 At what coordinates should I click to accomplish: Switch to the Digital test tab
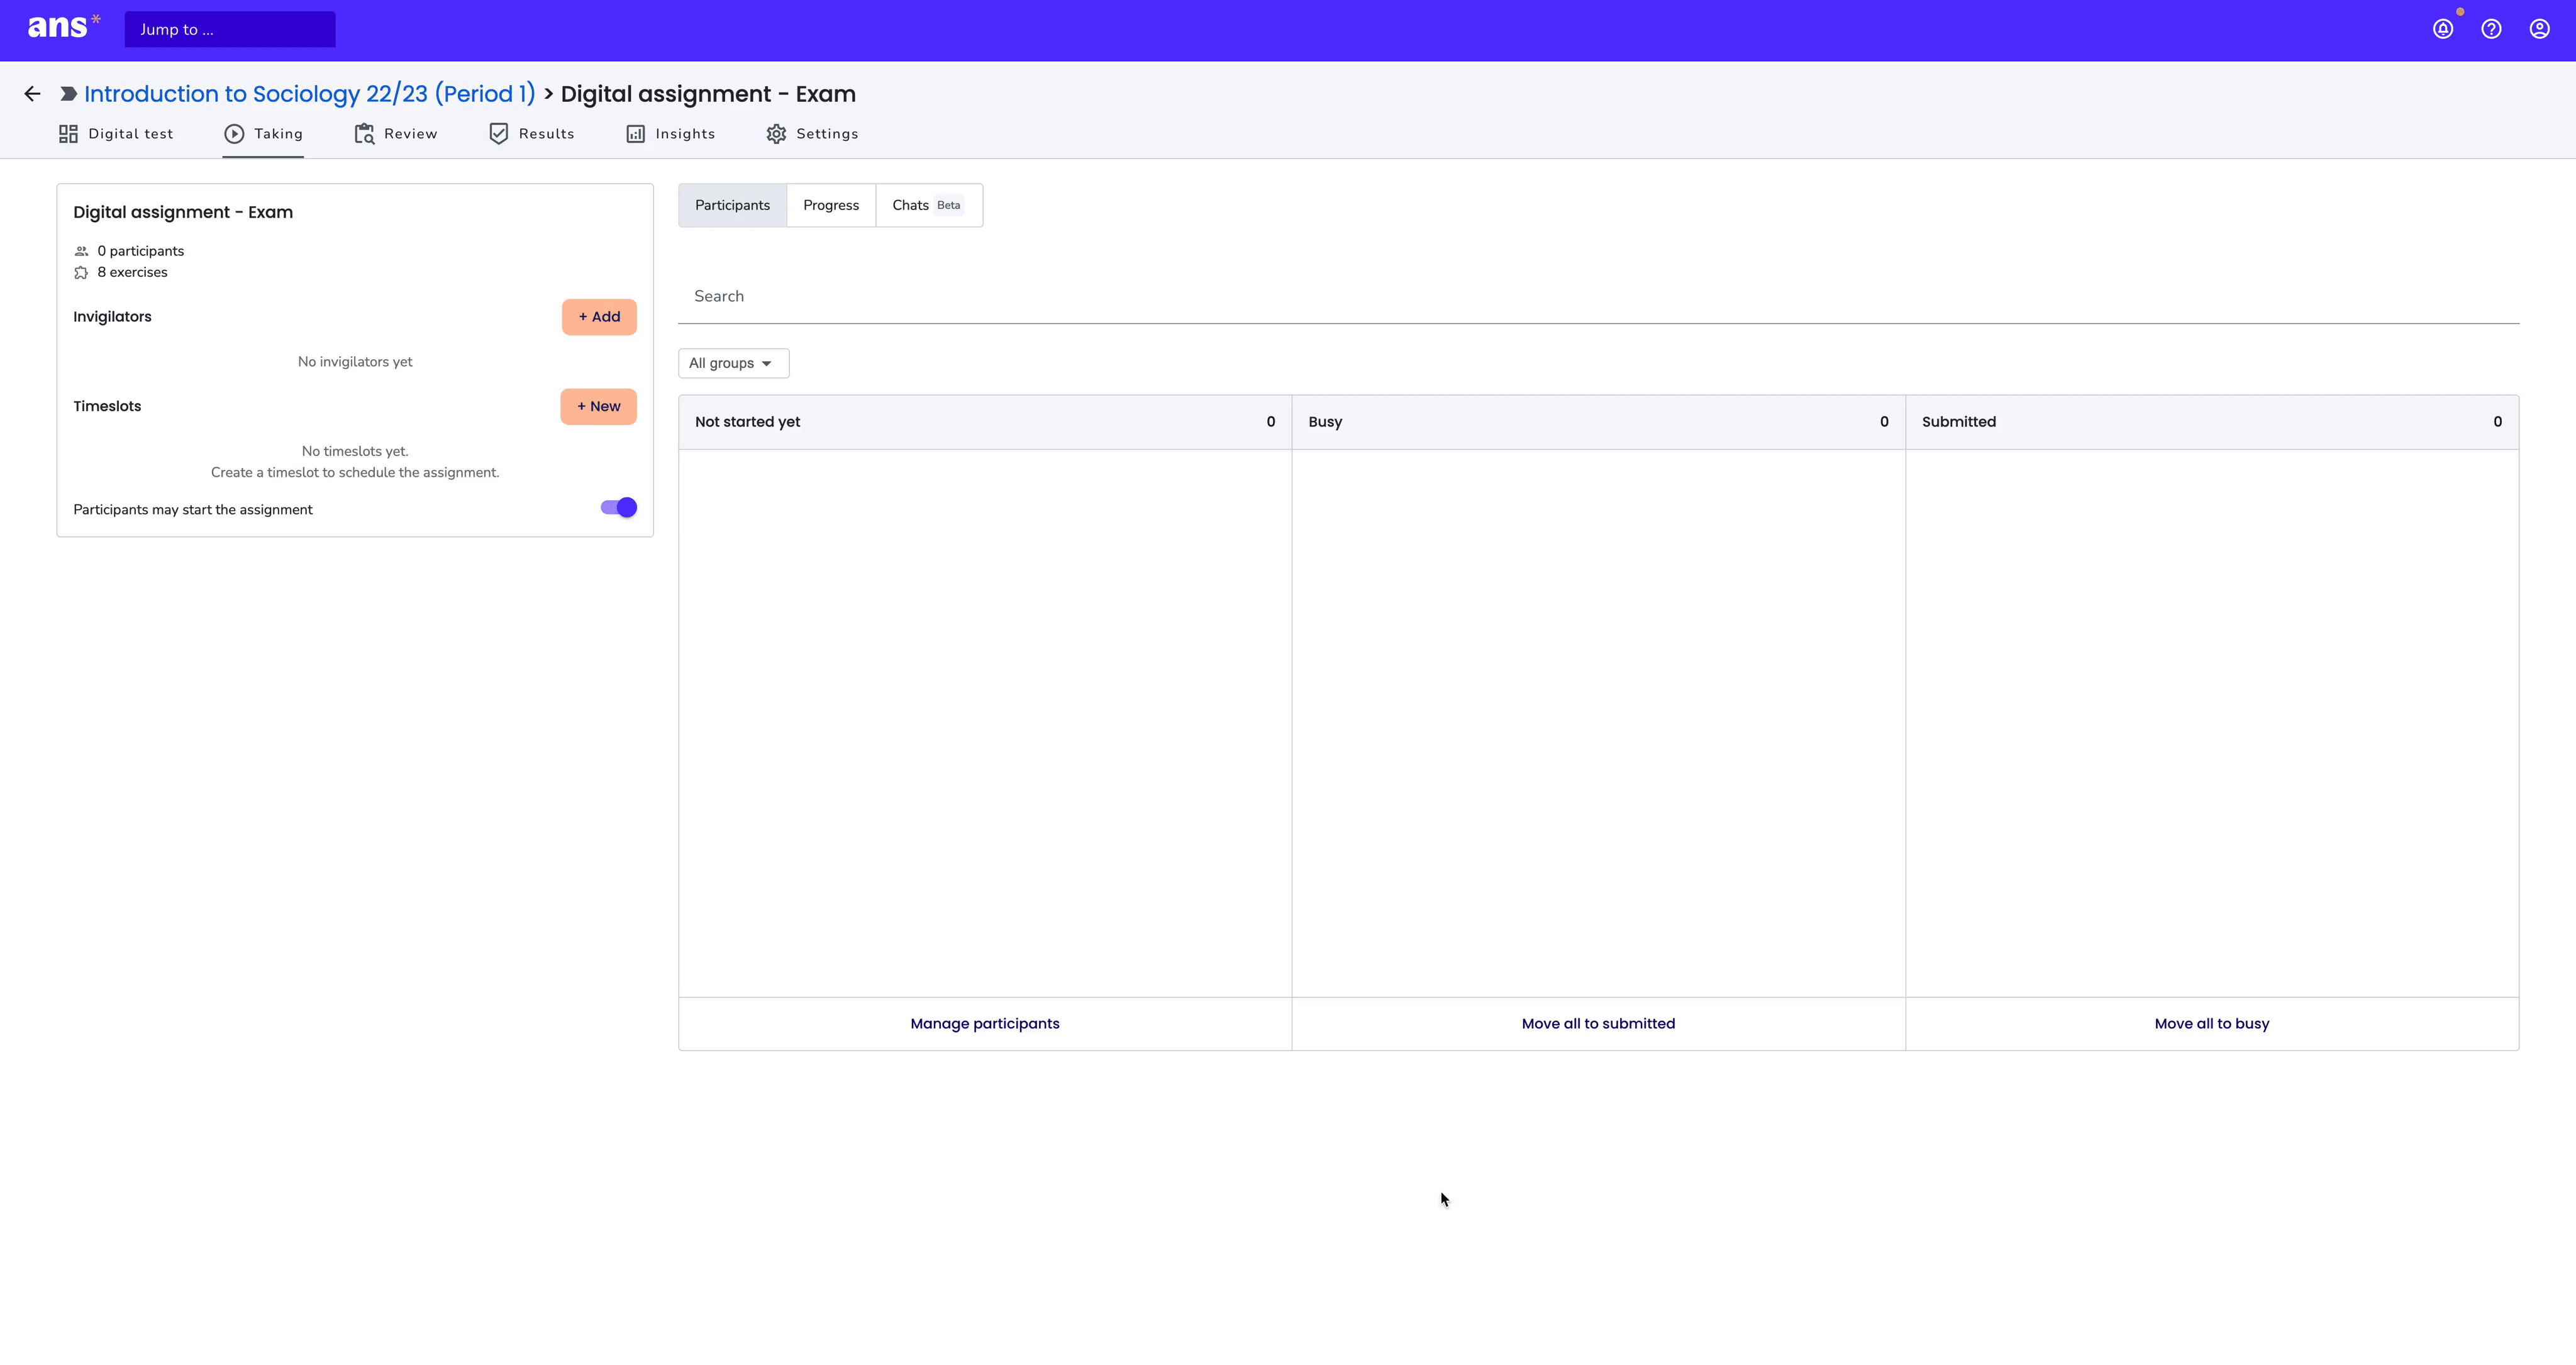116,134
